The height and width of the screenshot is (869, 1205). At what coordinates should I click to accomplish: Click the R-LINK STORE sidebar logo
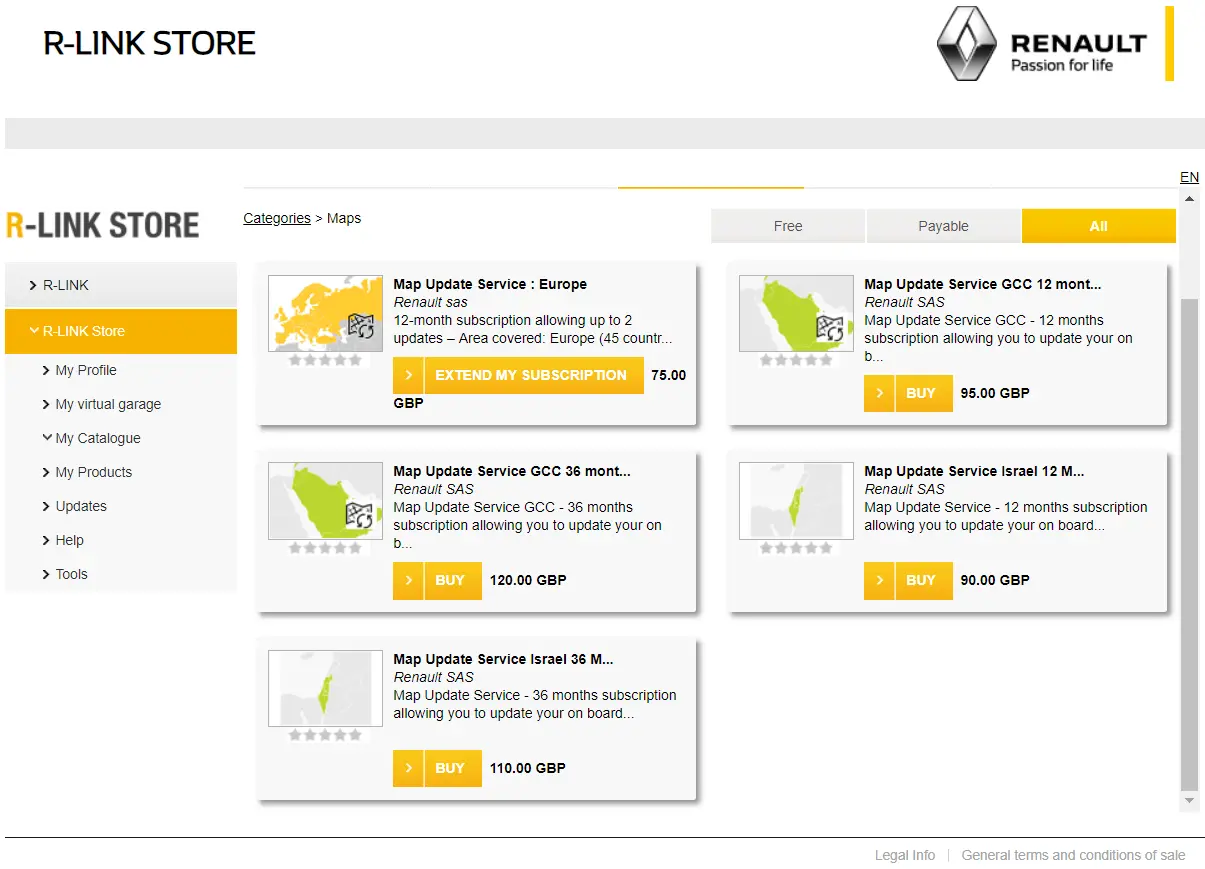tap(103, 225)
